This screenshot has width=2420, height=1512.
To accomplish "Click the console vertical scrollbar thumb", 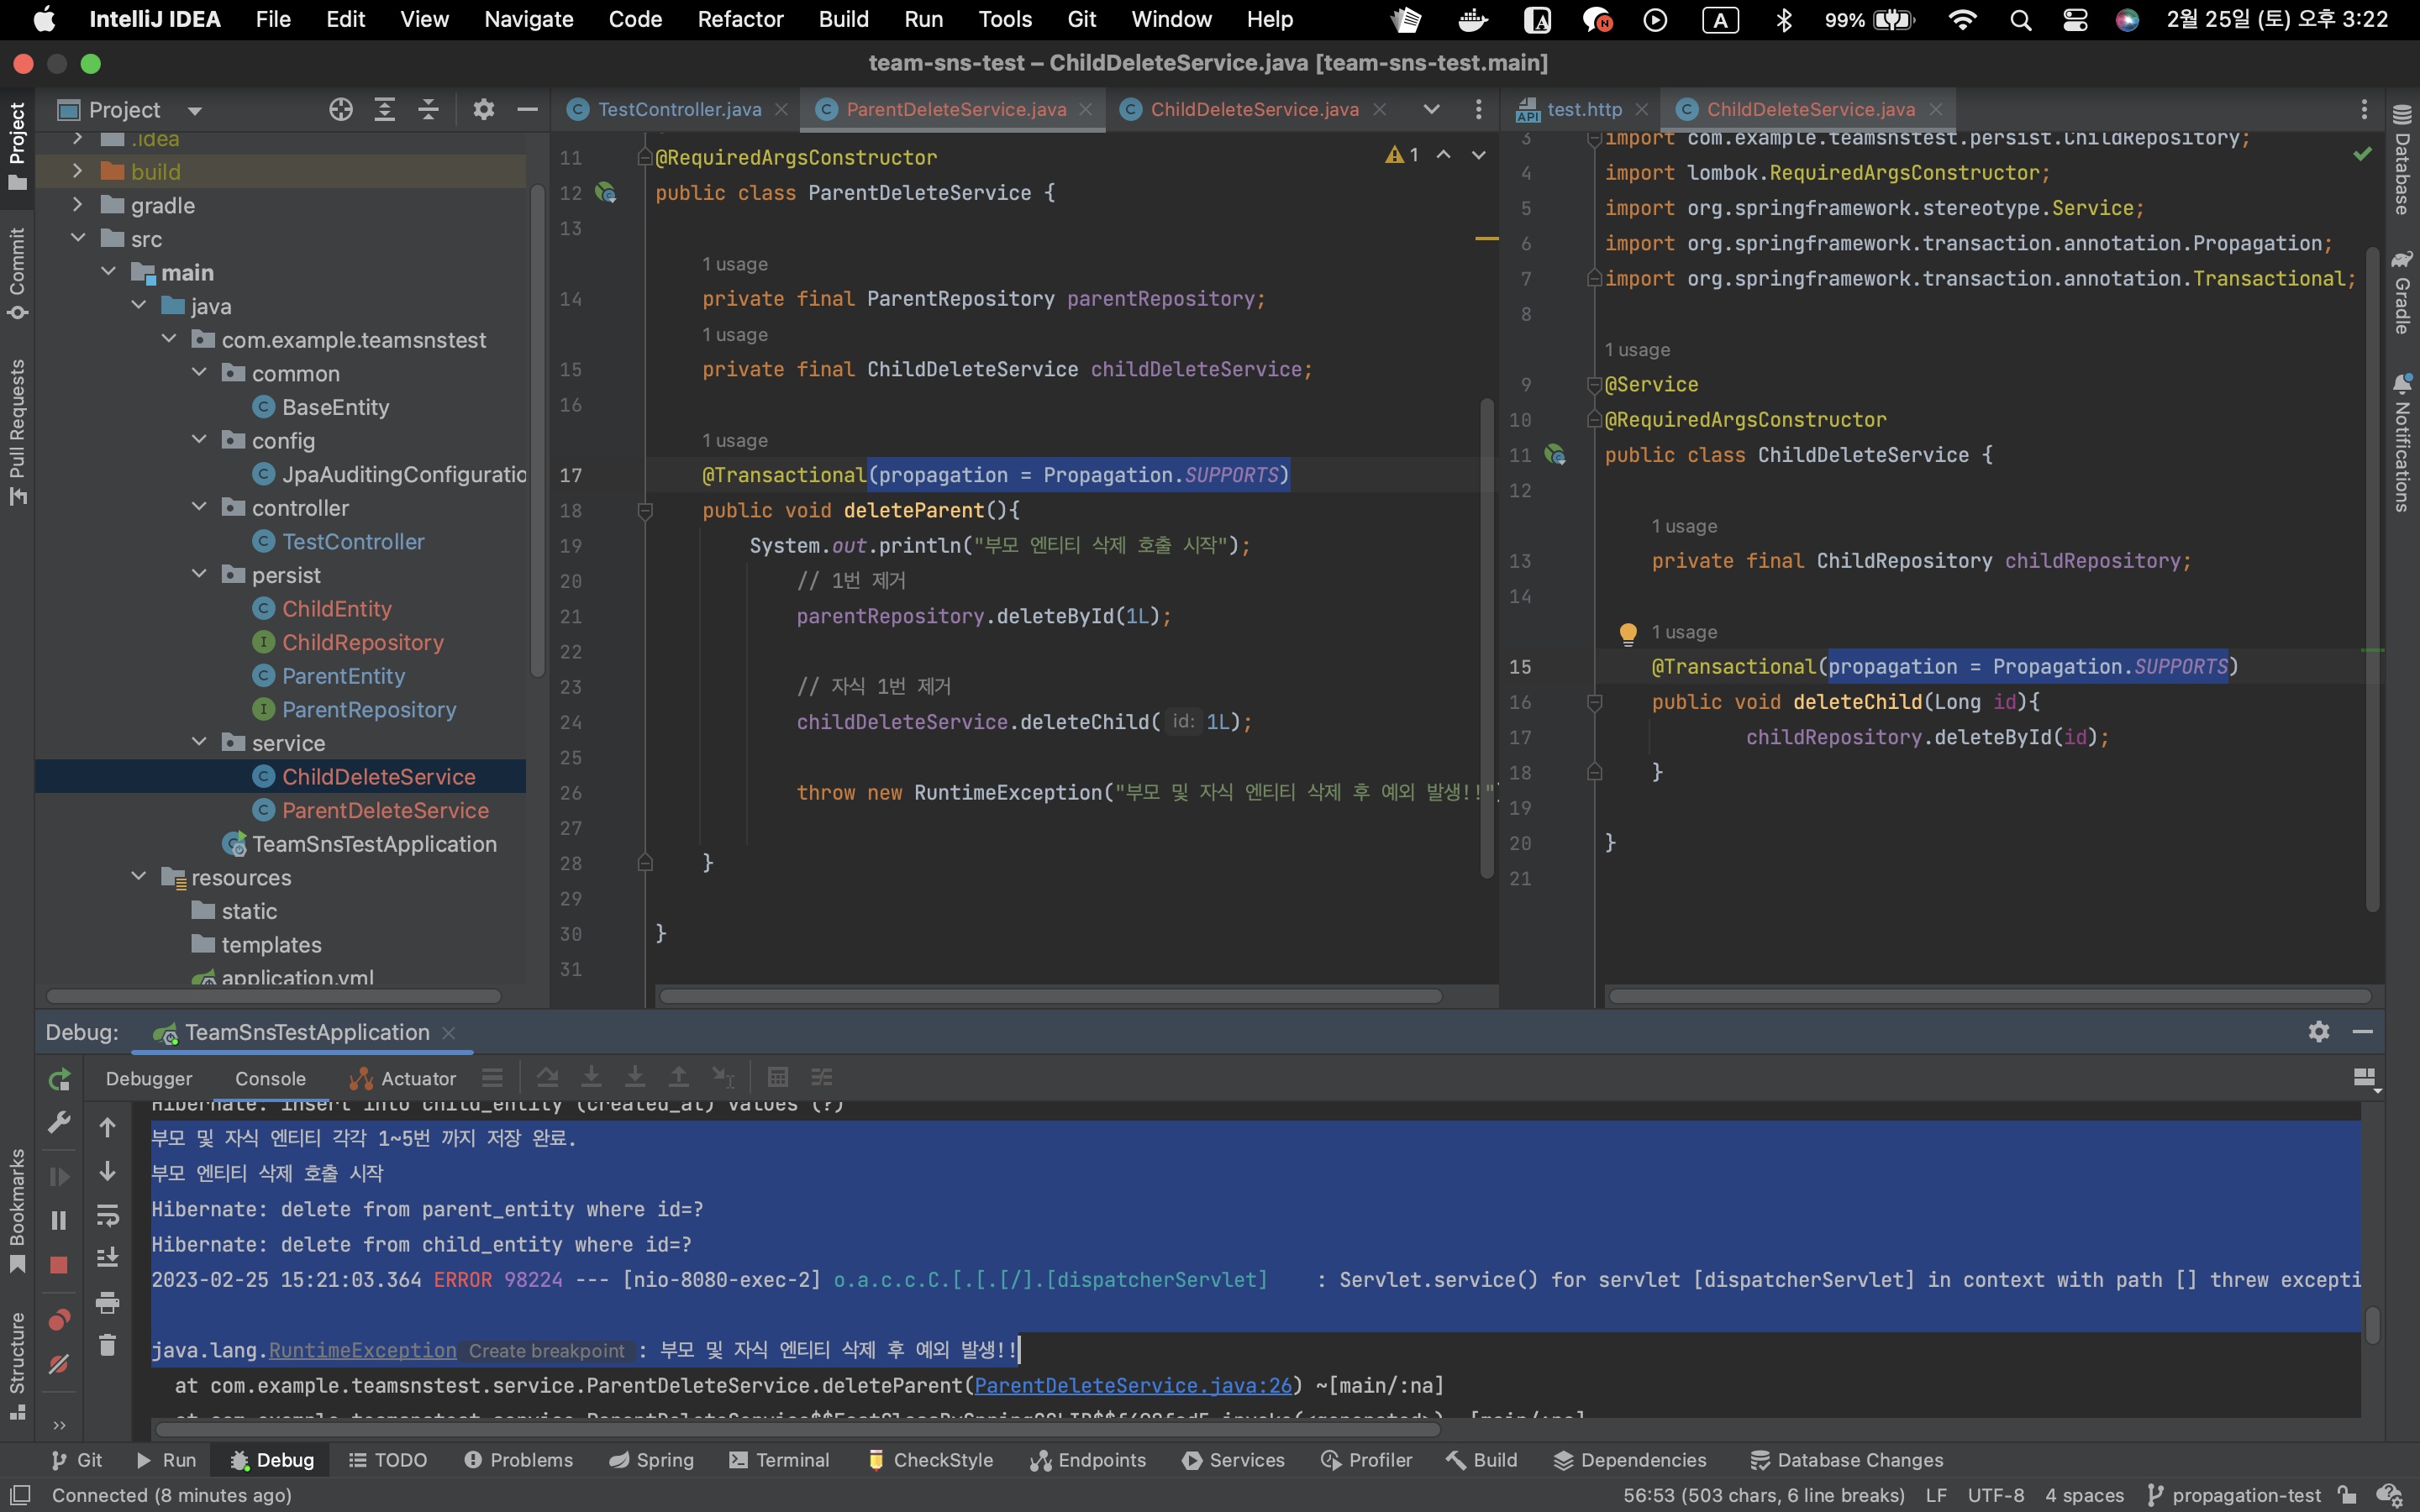I will click(x=2372, y=1325).
